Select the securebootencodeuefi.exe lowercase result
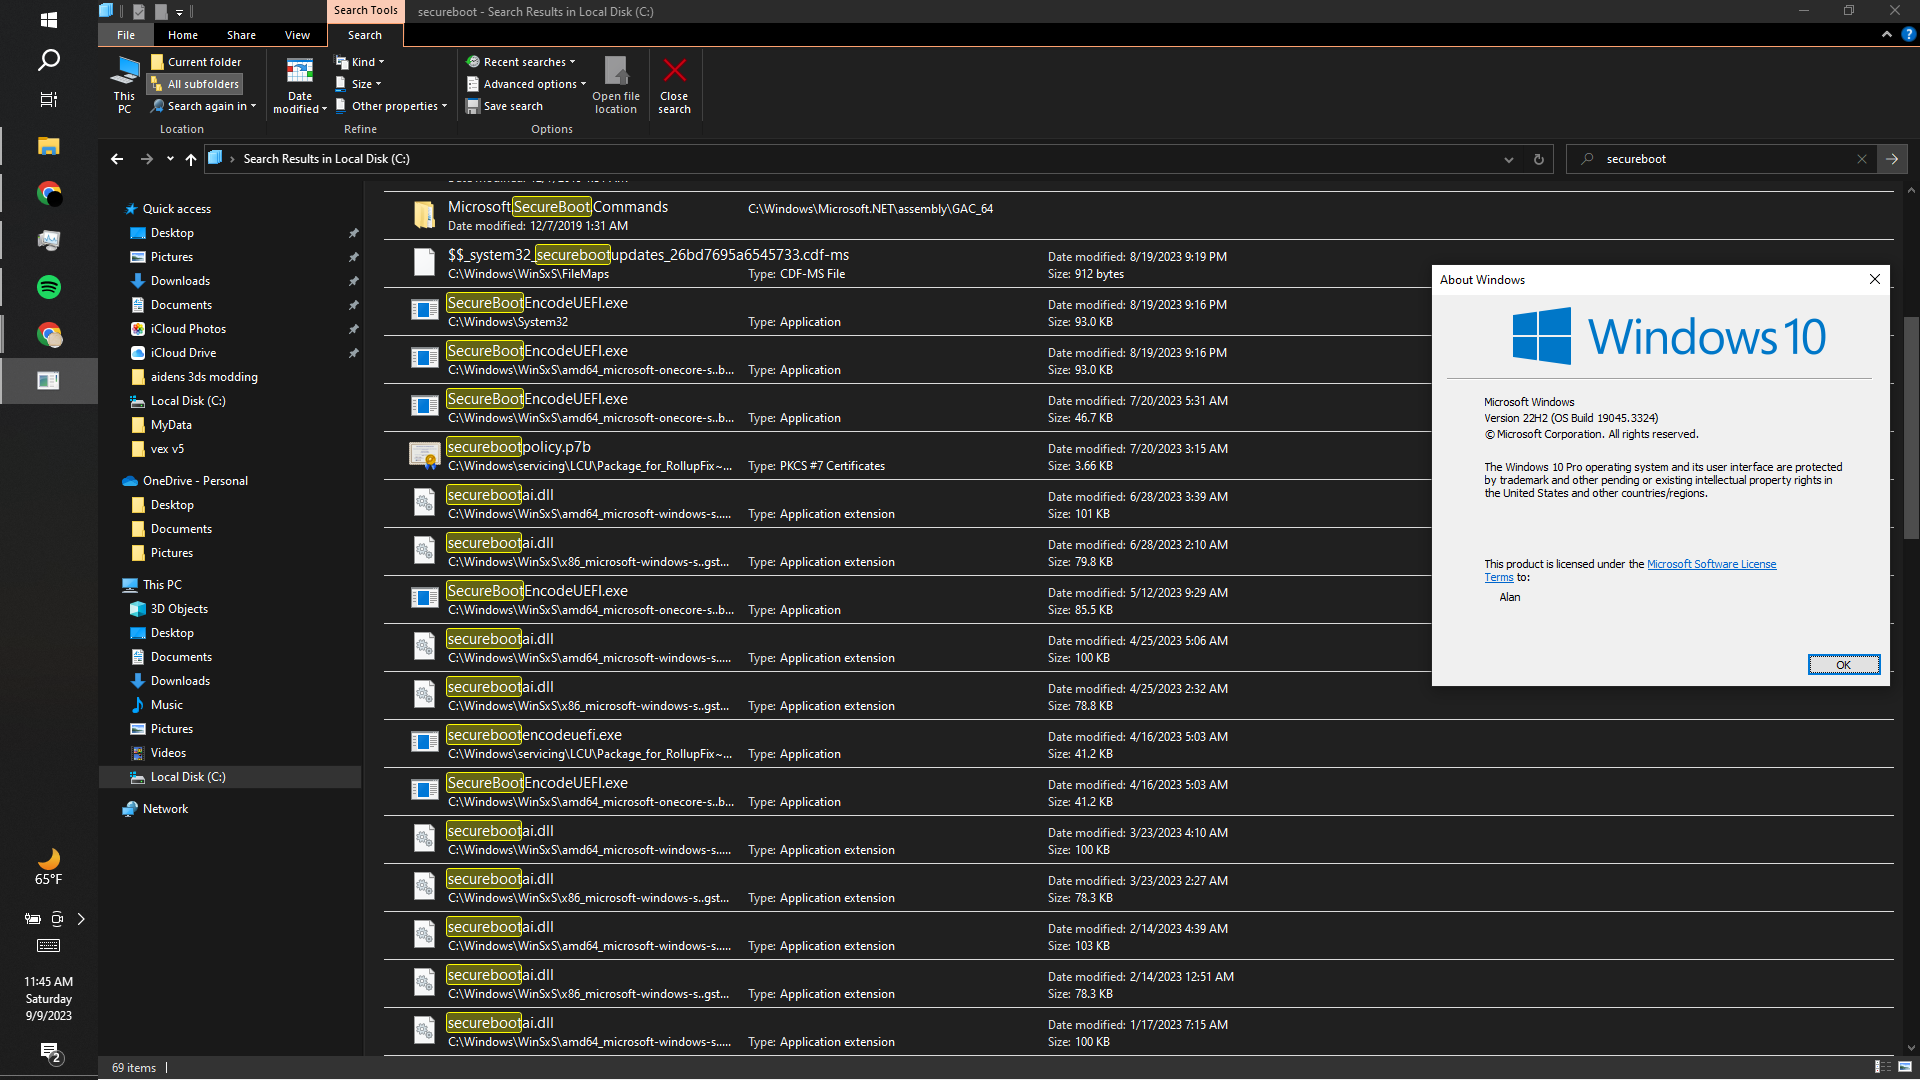The width and height of the screenshot is (1920, 1080). pyautogui.click(x=1138, y=744)
